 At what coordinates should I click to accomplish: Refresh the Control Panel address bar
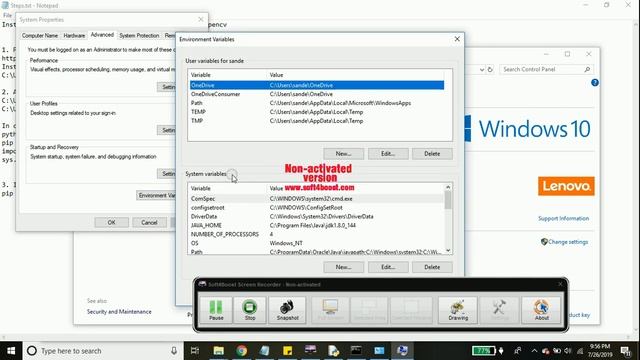[x=490, y=69]
